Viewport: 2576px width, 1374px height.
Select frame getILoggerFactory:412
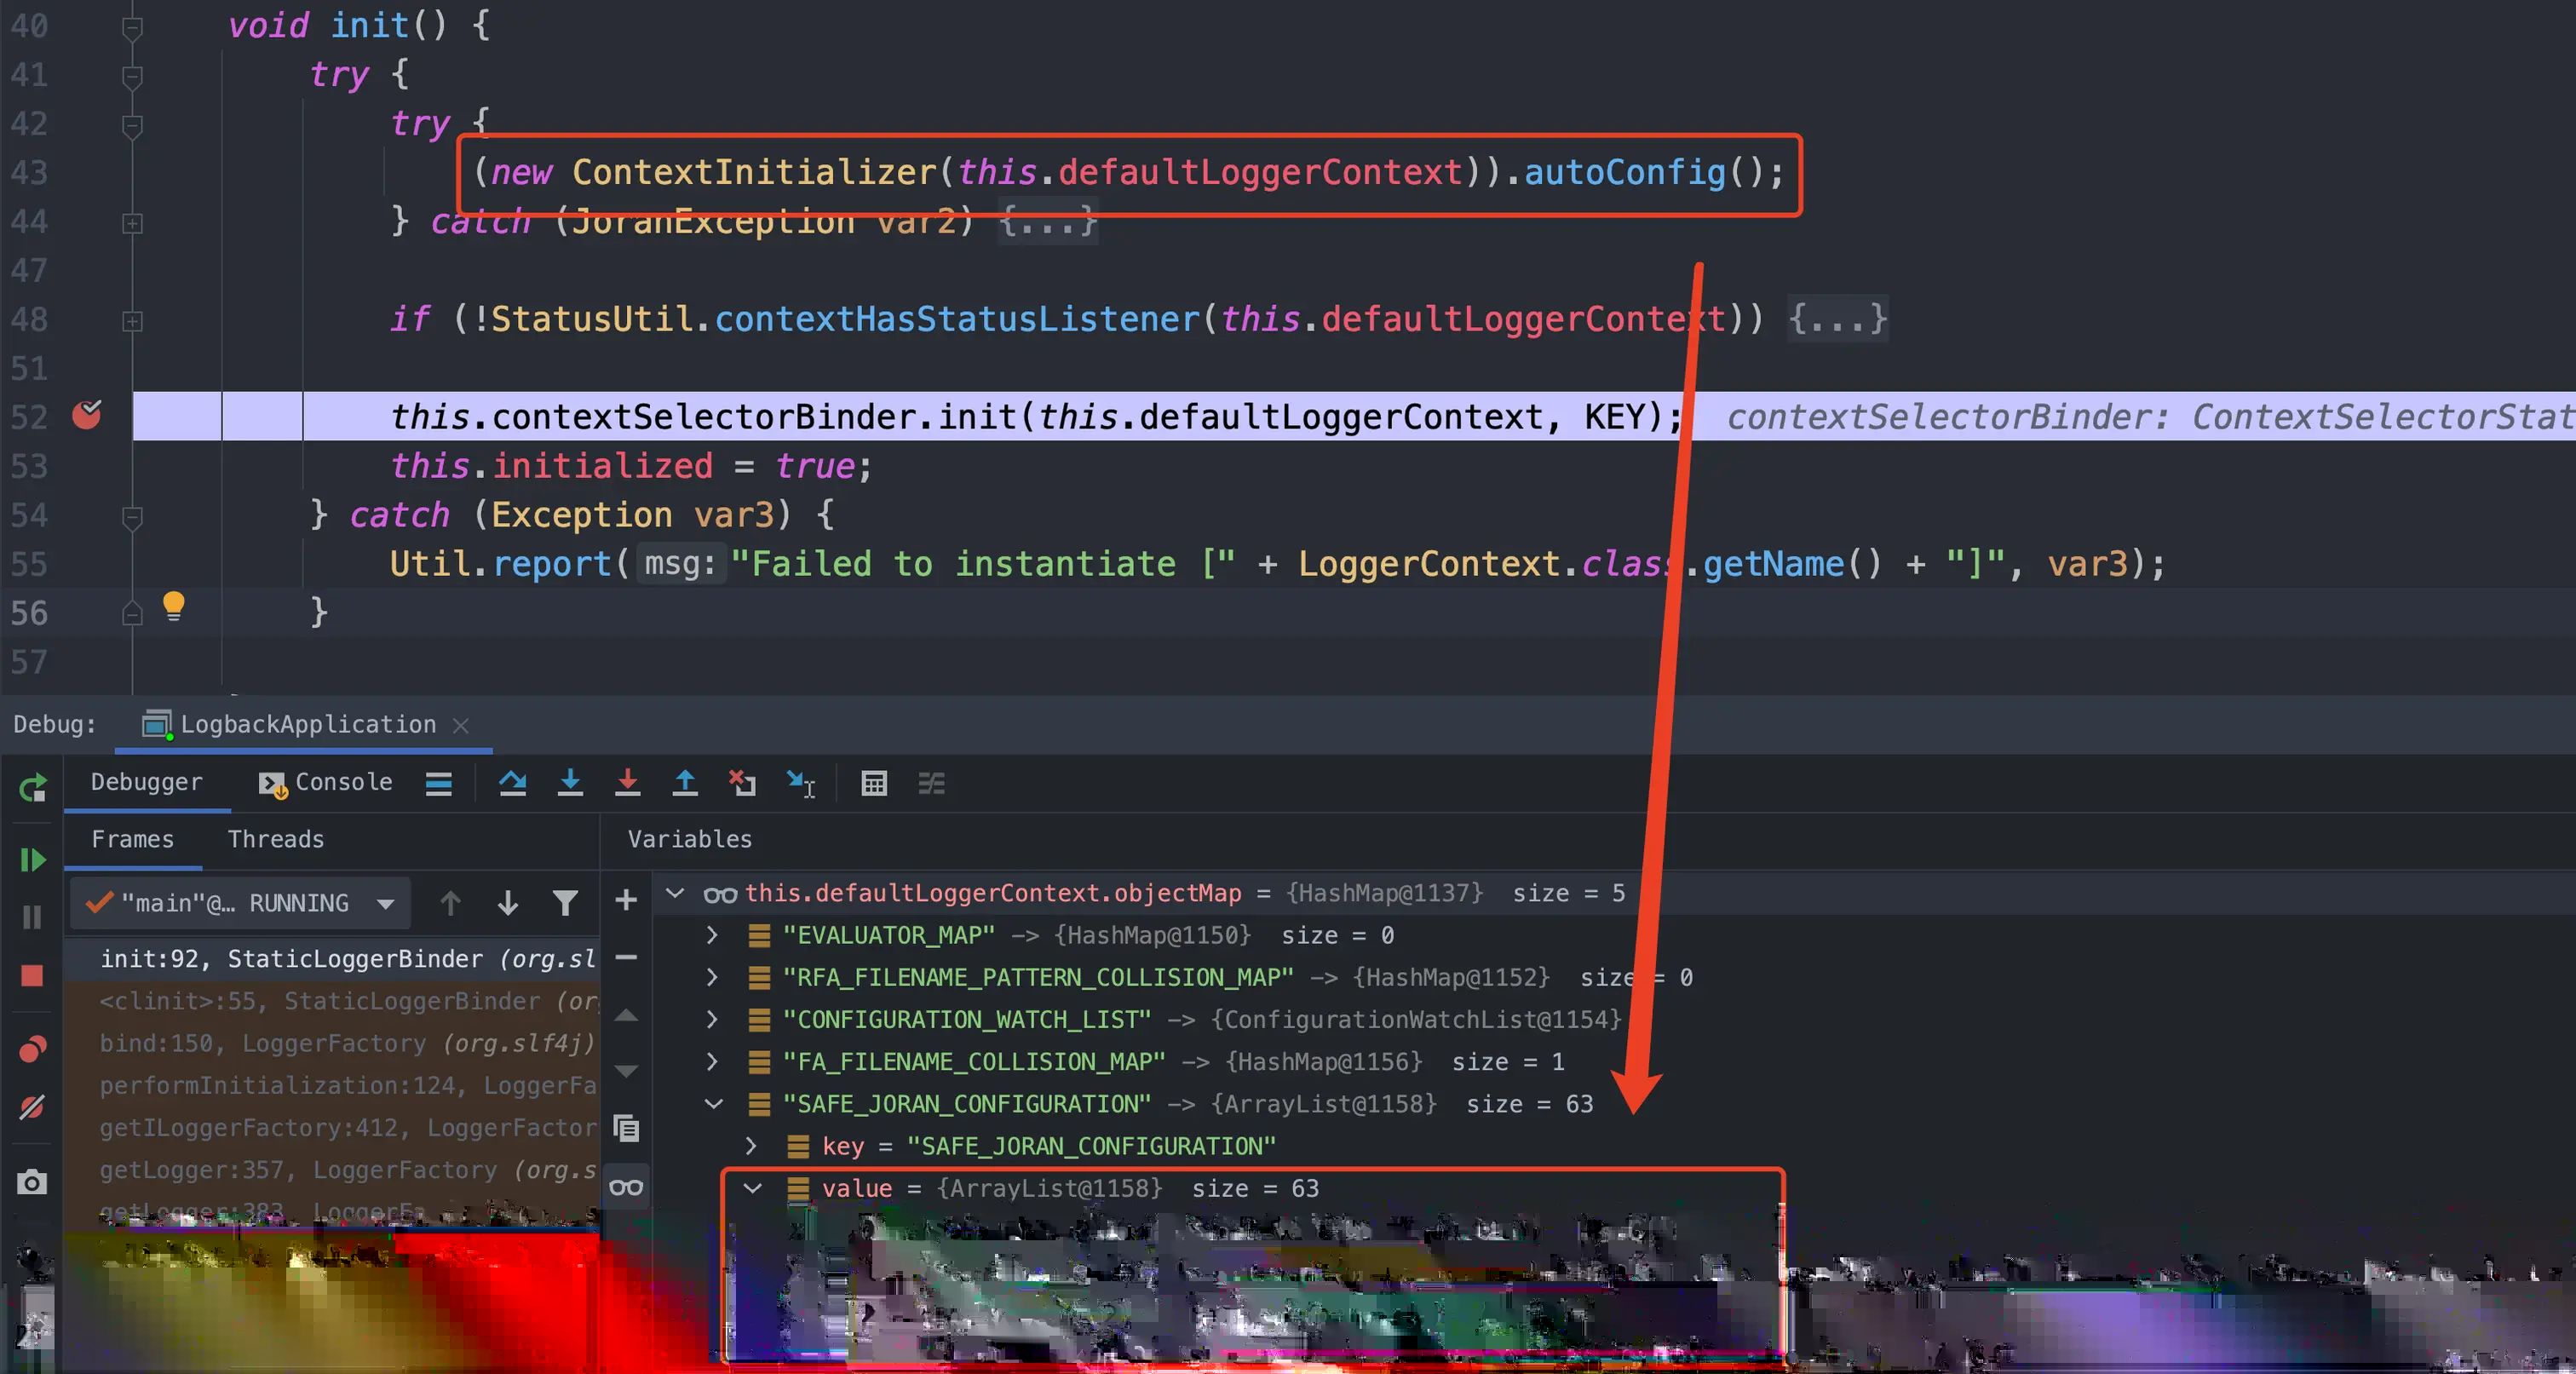click(x=333, y=1127)
